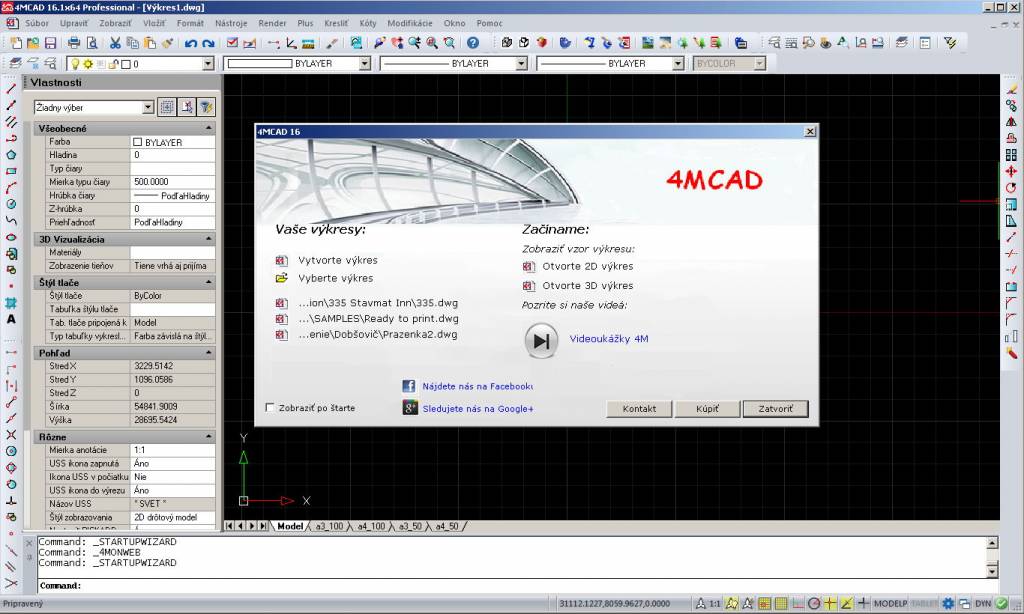Toggle layer on/off lightbulb in layer box
Screen dimensions: 1024x614
point(74,64)
